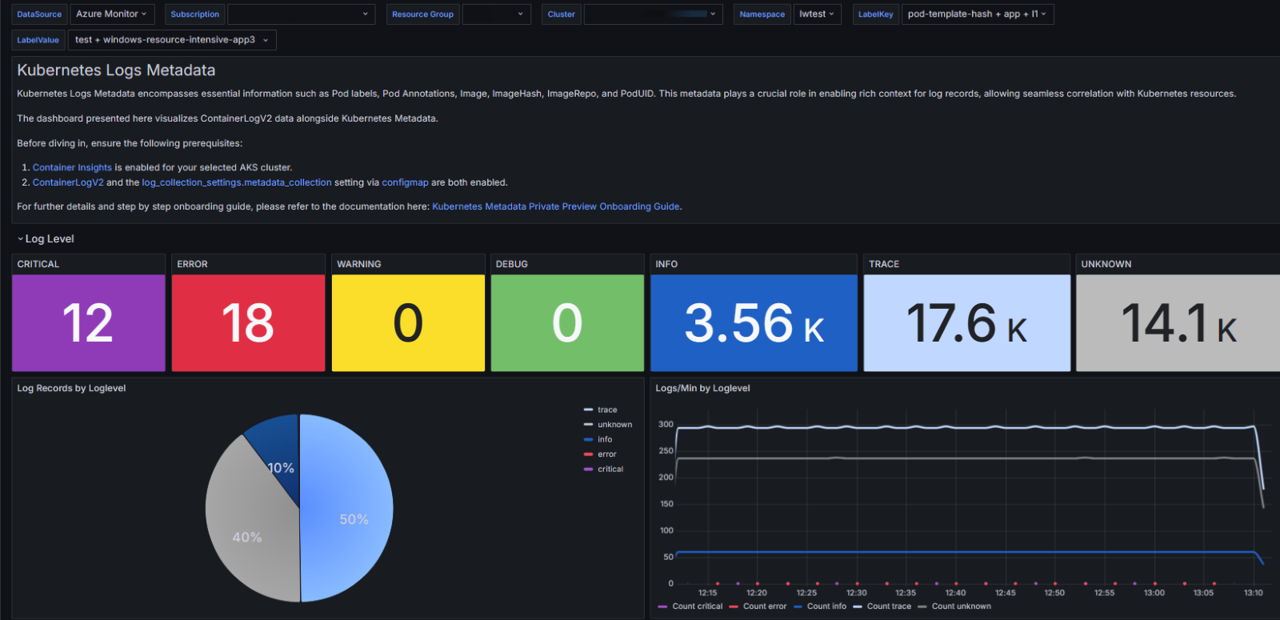This screenshot has height=620, width=1280.
Task: Collapse the Log Level row
Action: (x=47, y=239)
